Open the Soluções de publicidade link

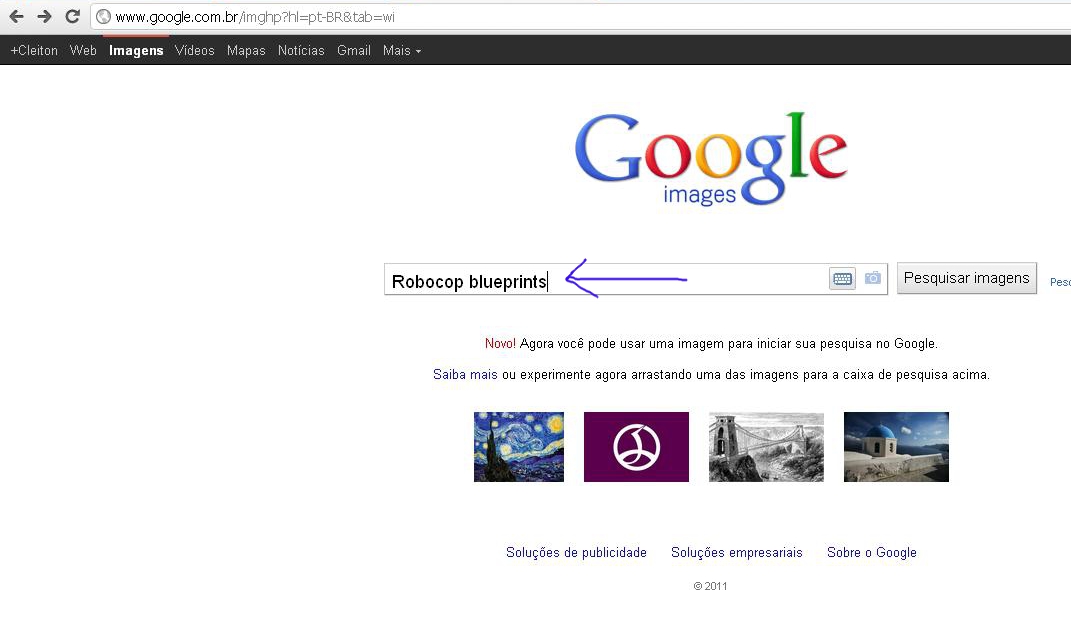(x=576, y=552)
